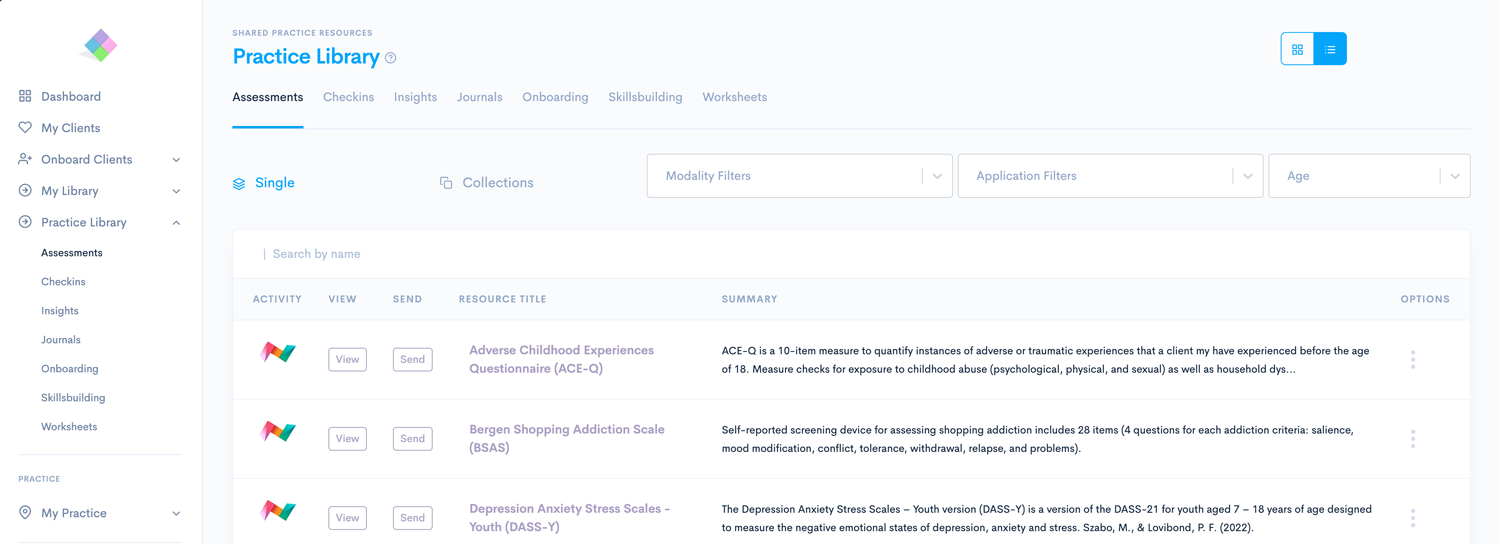The width and height of the screenshot is (1500, 544).
Task: Click the Dashboard grid icon
Action: [25, 96]
